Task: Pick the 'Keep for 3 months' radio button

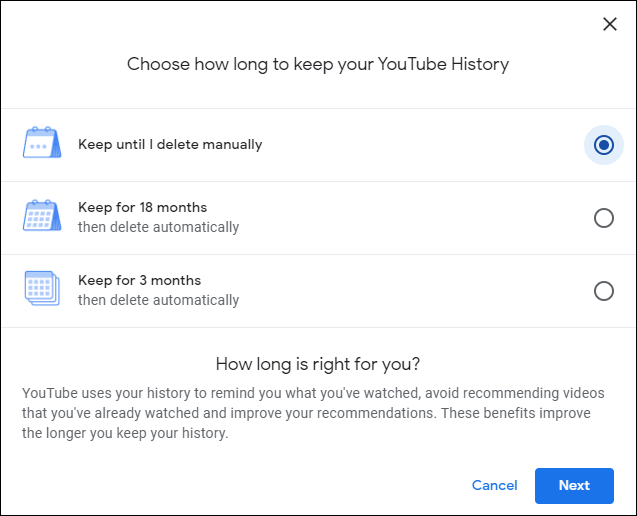Action: pyautogui.click(x=604, y=291)
